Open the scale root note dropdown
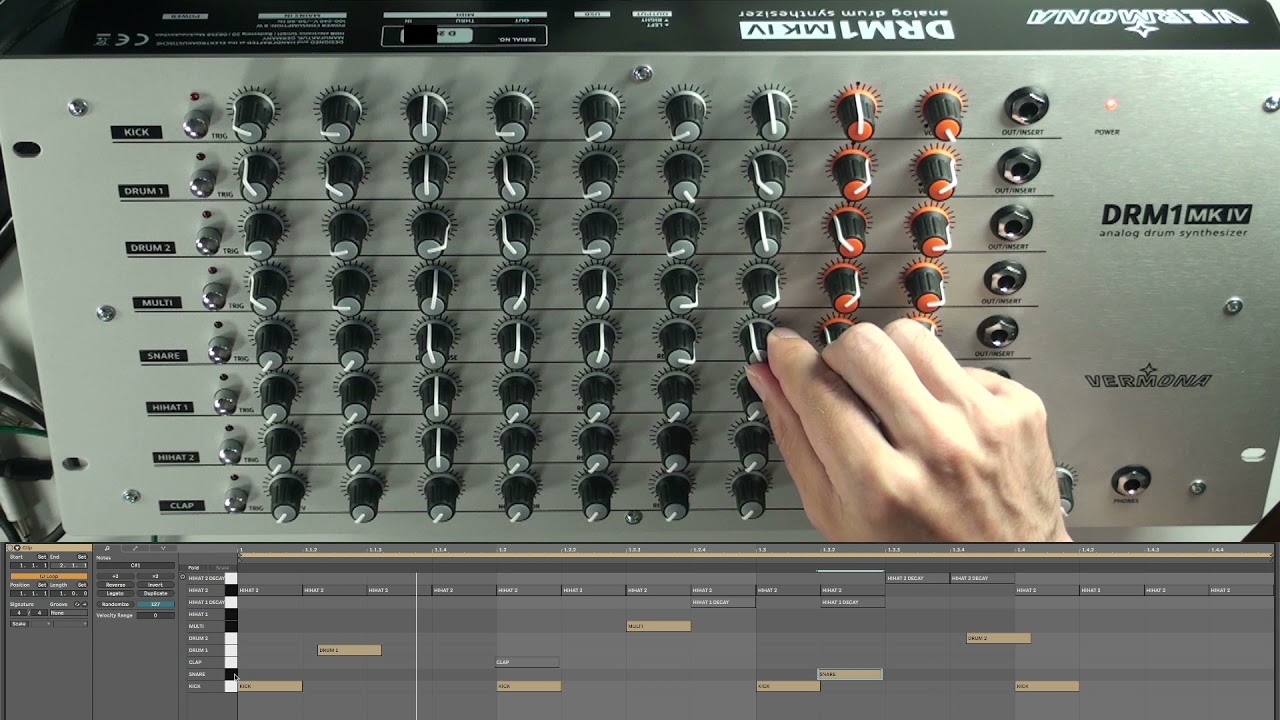Viewport: 1280px width, 720px height. point(41,624)
